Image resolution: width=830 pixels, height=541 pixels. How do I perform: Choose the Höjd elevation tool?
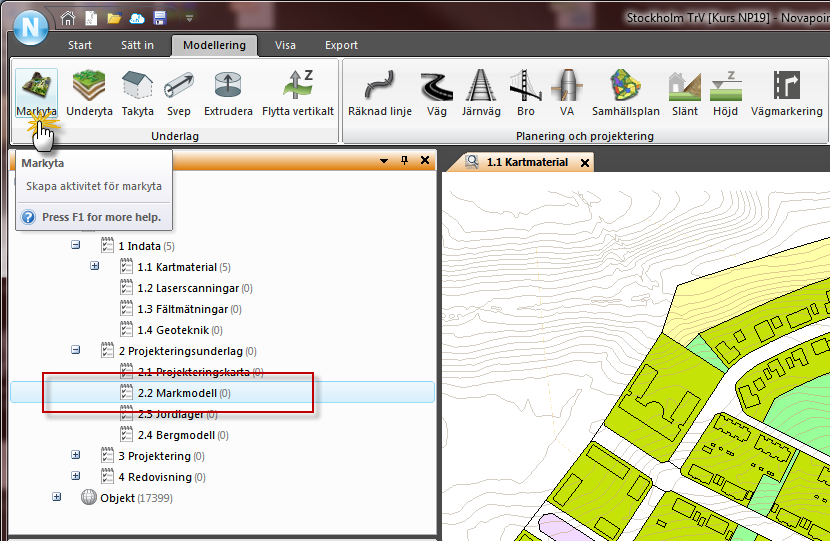coord(725,92)
